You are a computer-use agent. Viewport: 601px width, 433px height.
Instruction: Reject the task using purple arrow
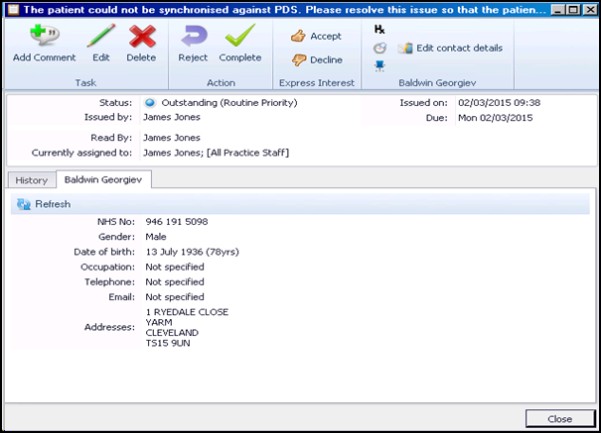tap(192, 38)
